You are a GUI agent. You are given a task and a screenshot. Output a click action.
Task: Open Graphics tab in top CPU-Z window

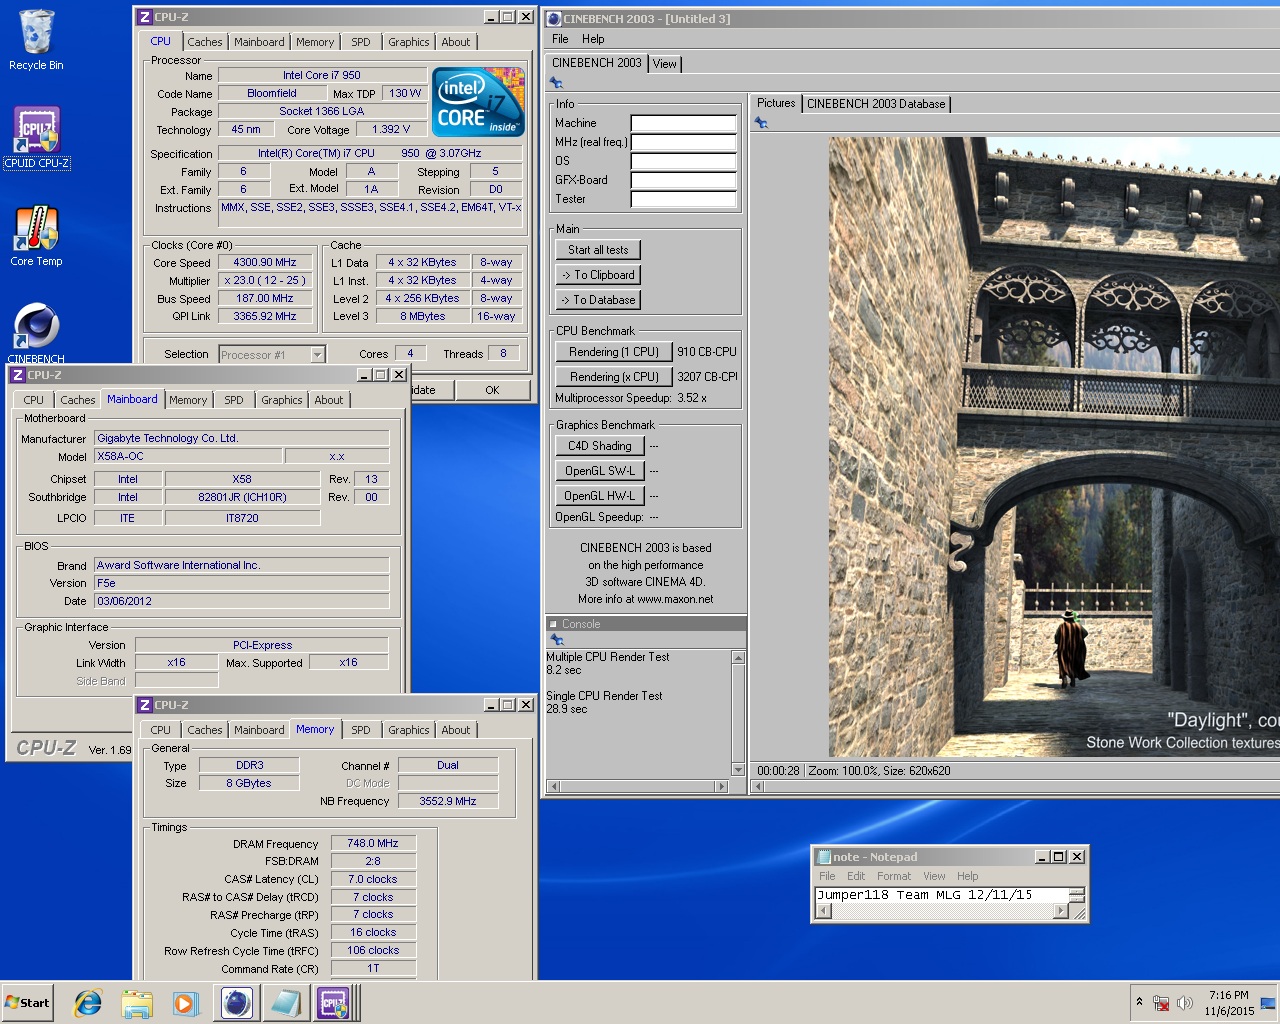pos(408,42)
